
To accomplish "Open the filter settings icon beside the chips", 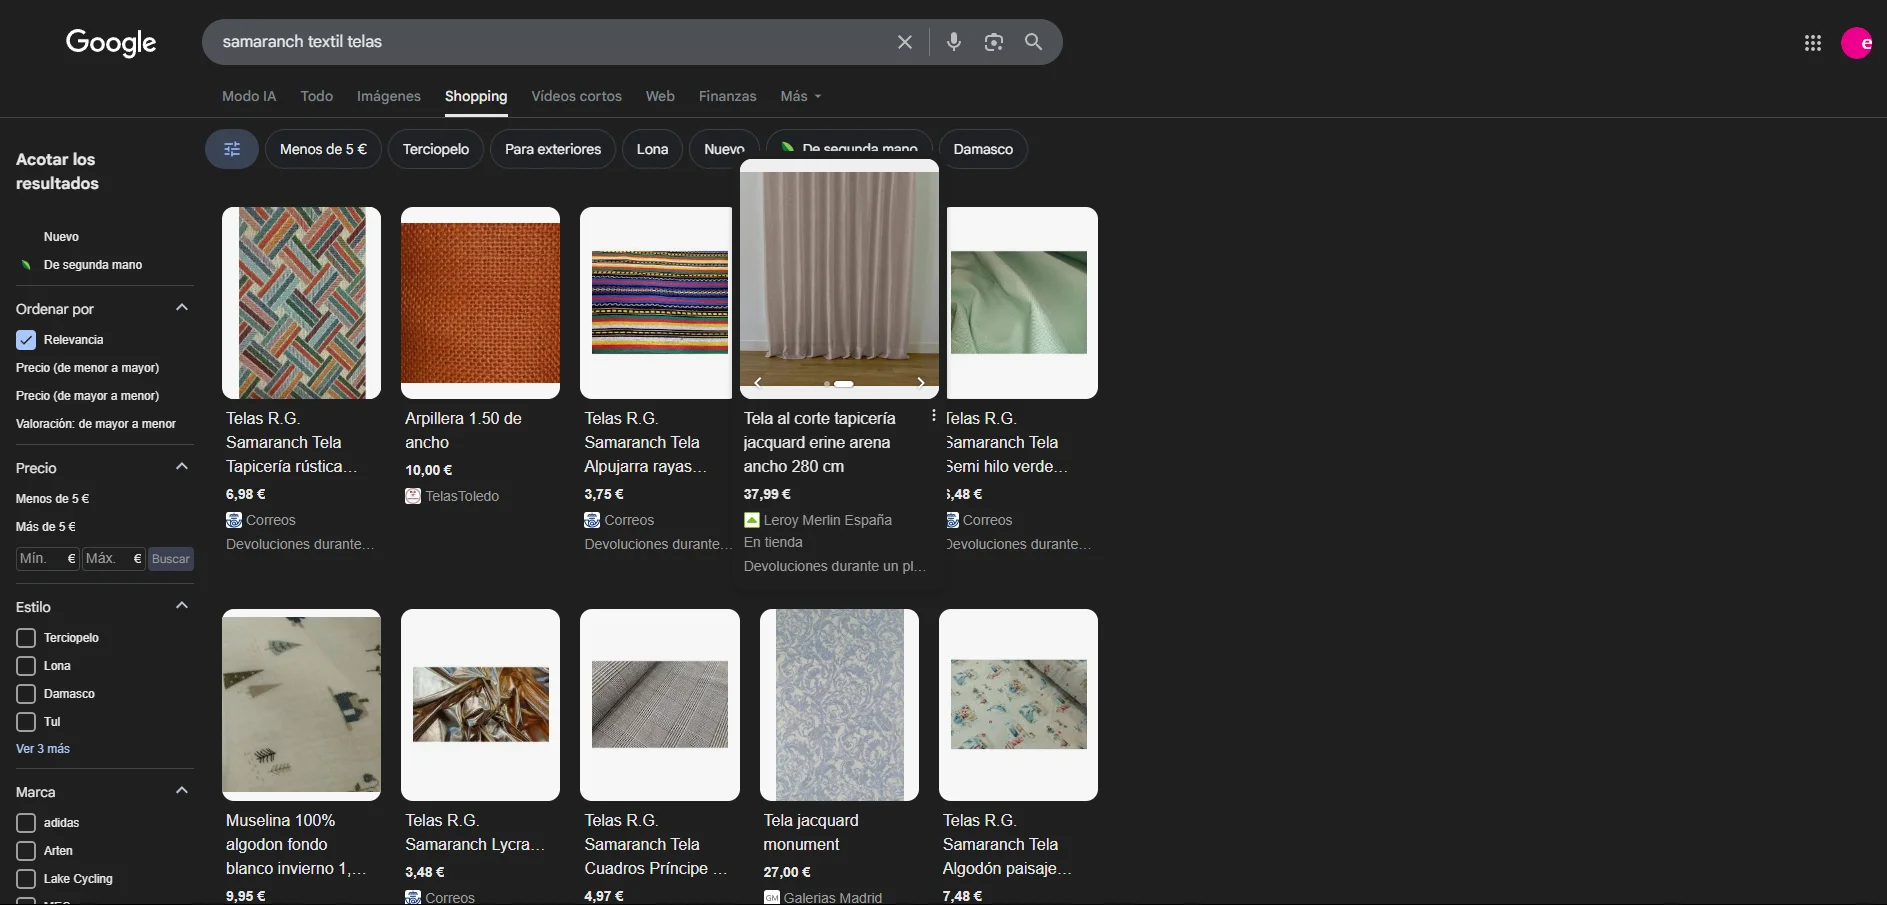I will (x=231, y=148).
